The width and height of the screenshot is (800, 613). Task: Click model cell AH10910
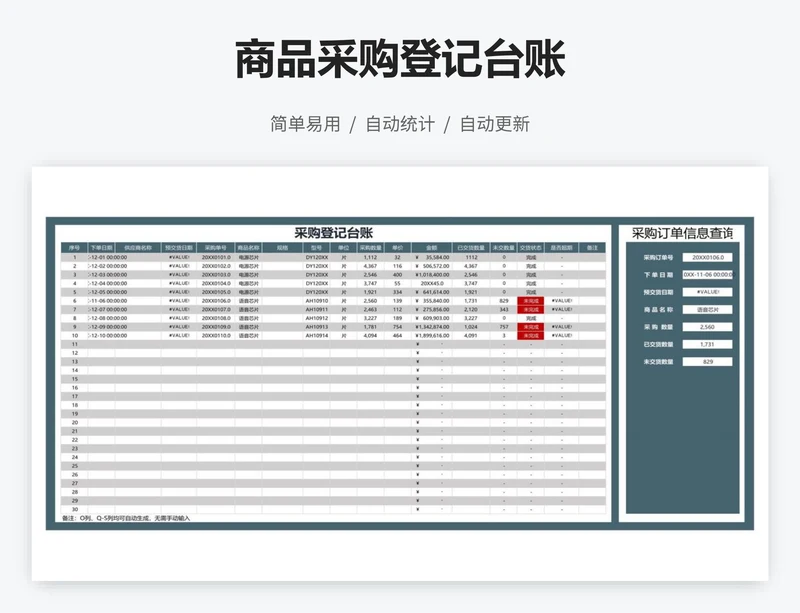pyautogui.click(x=316, y=301)
